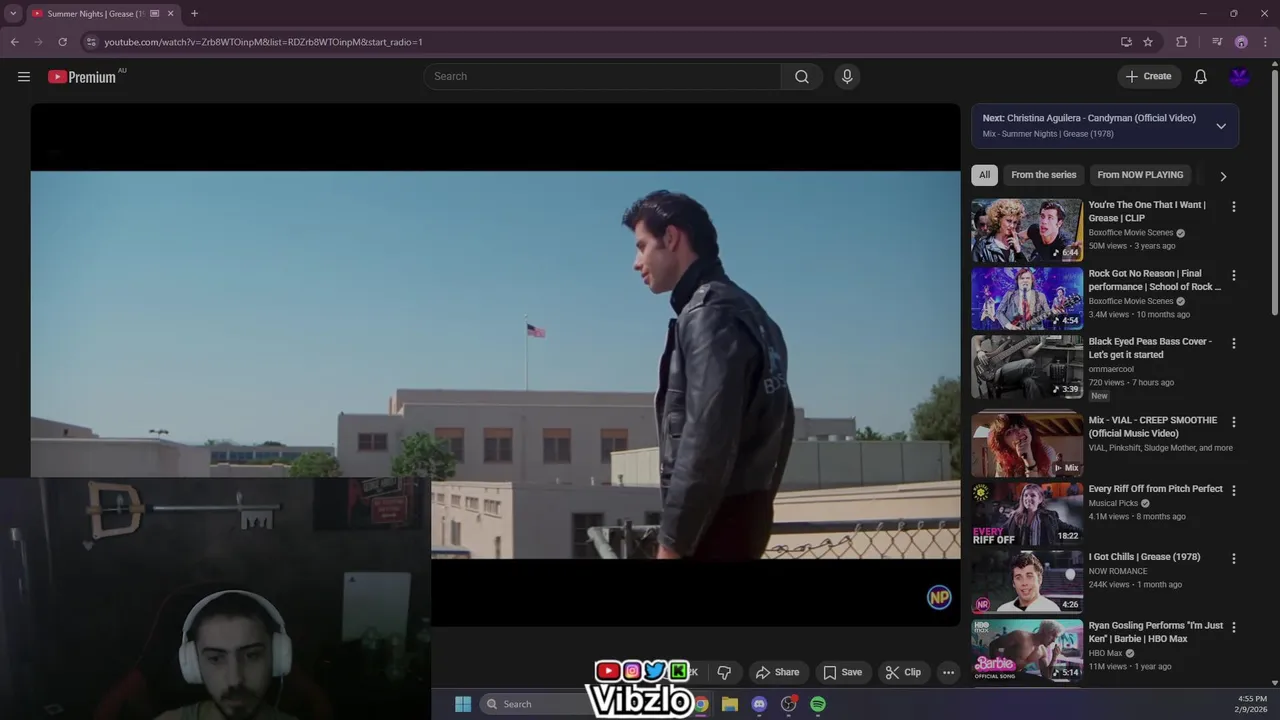Go back in browser history
The image size is (1280, 720).
coord(14,42)
